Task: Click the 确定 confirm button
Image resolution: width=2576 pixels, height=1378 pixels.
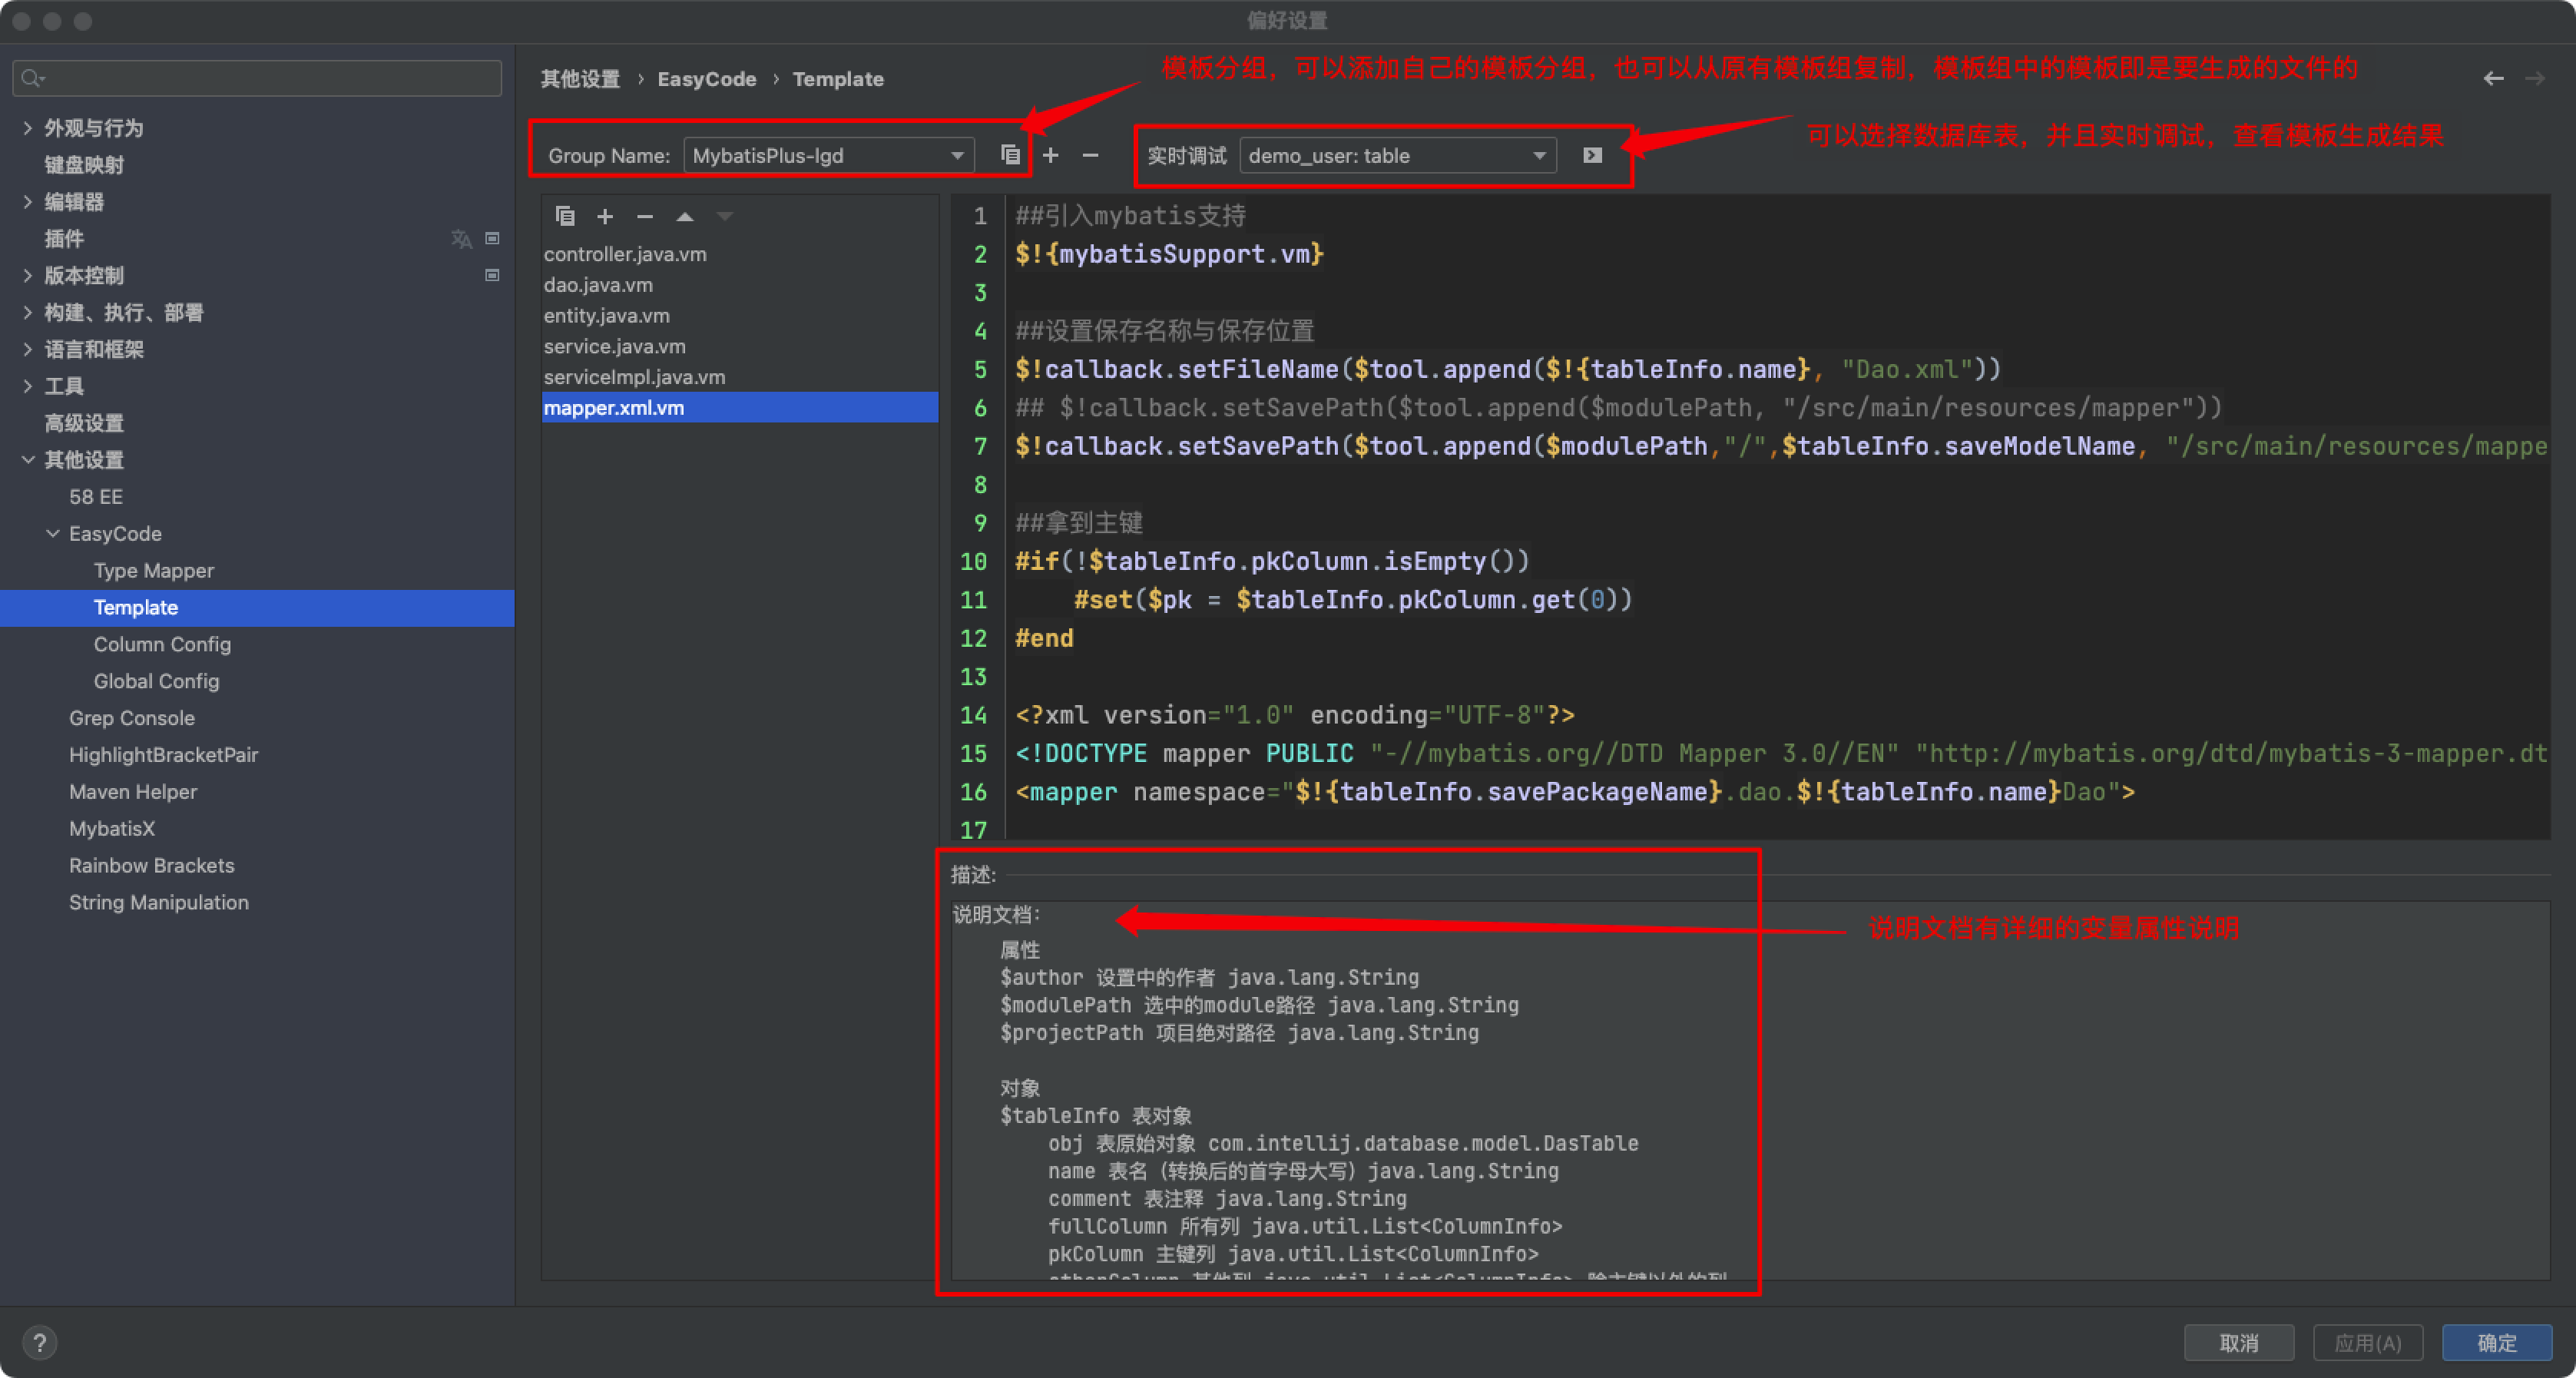Action: pyautogui.click(x=2496, y=1342)
